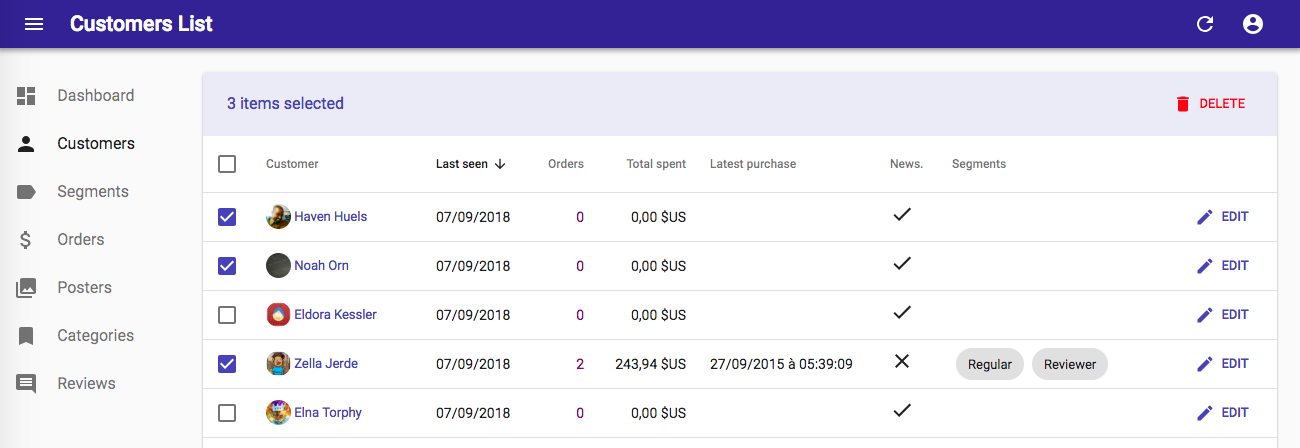Click Zella Jerde avatar thumbnail

pyautogui.click(x=278, y=364)
